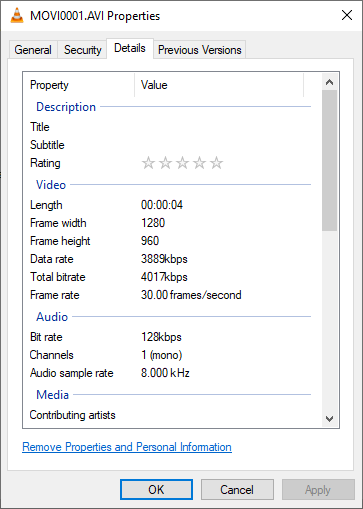This screenshot has height=509, width=363.
Task: Click the vertical scrollbar thumb
Action: (329, 160)
